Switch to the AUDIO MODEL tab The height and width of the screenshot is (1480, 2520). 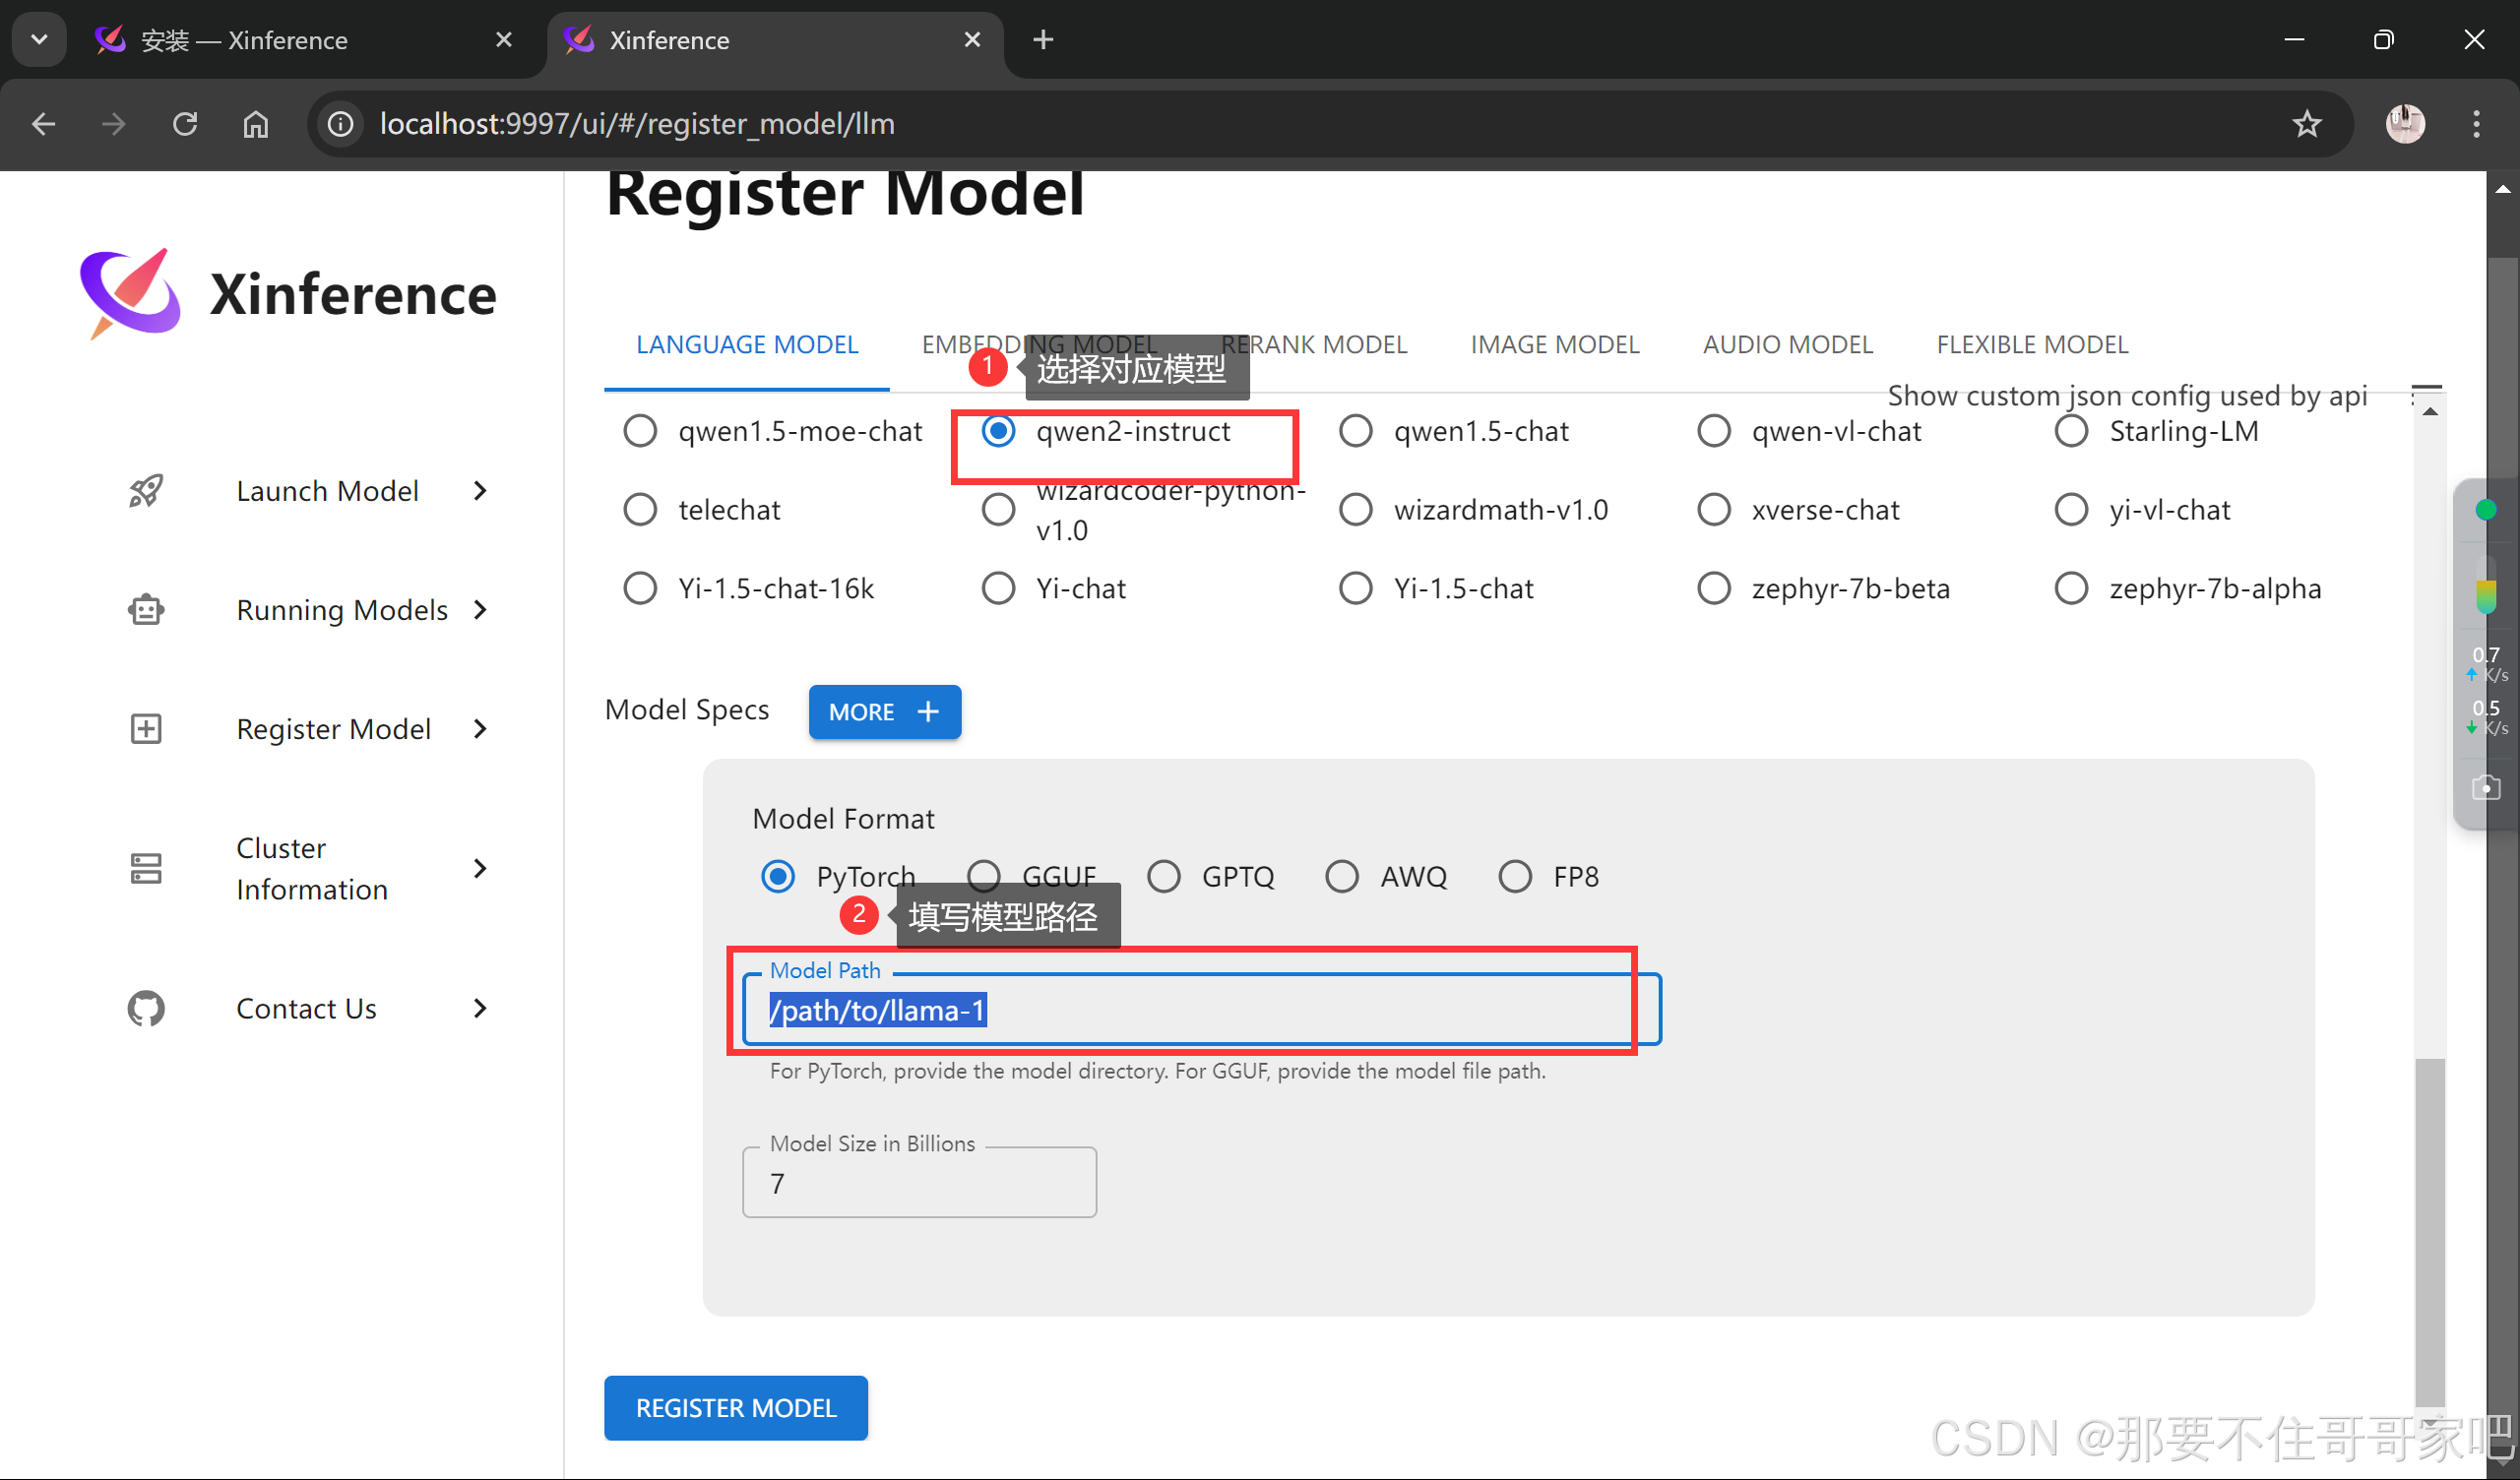(1787, 345)
